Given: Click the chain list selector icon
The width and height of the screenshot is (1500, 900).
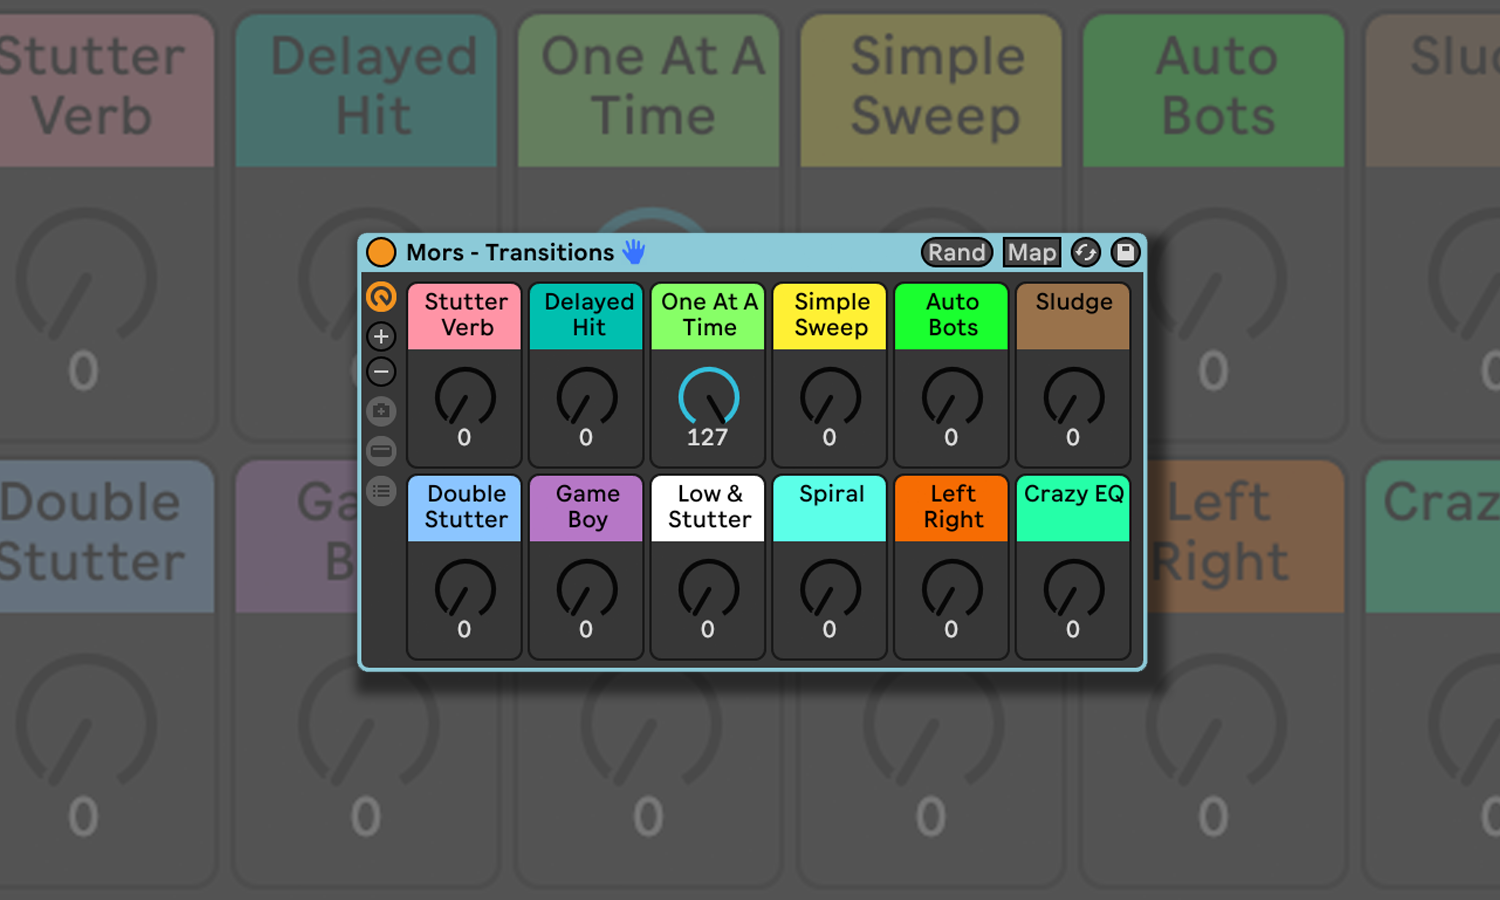Looking at the screenshot, I should (x=381, y=451).
